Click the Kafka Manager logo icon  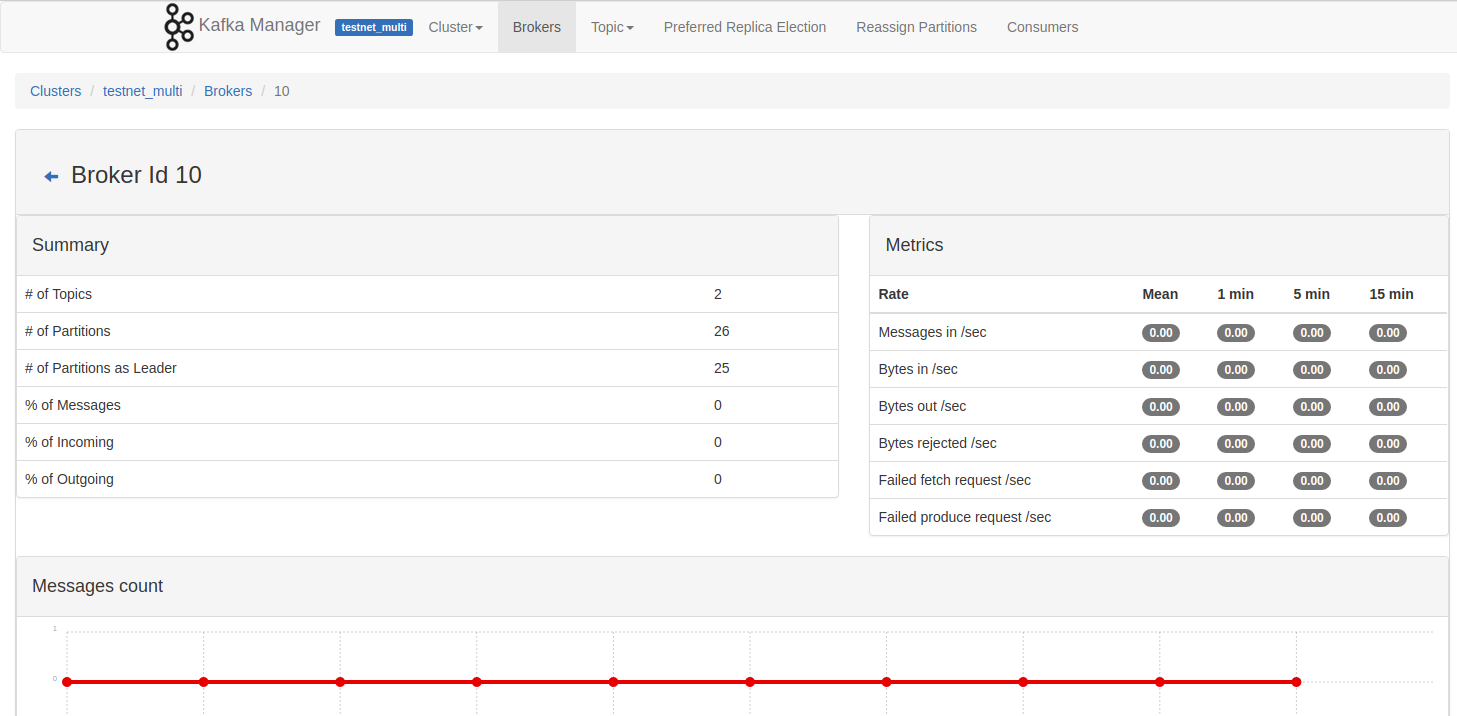179,27
